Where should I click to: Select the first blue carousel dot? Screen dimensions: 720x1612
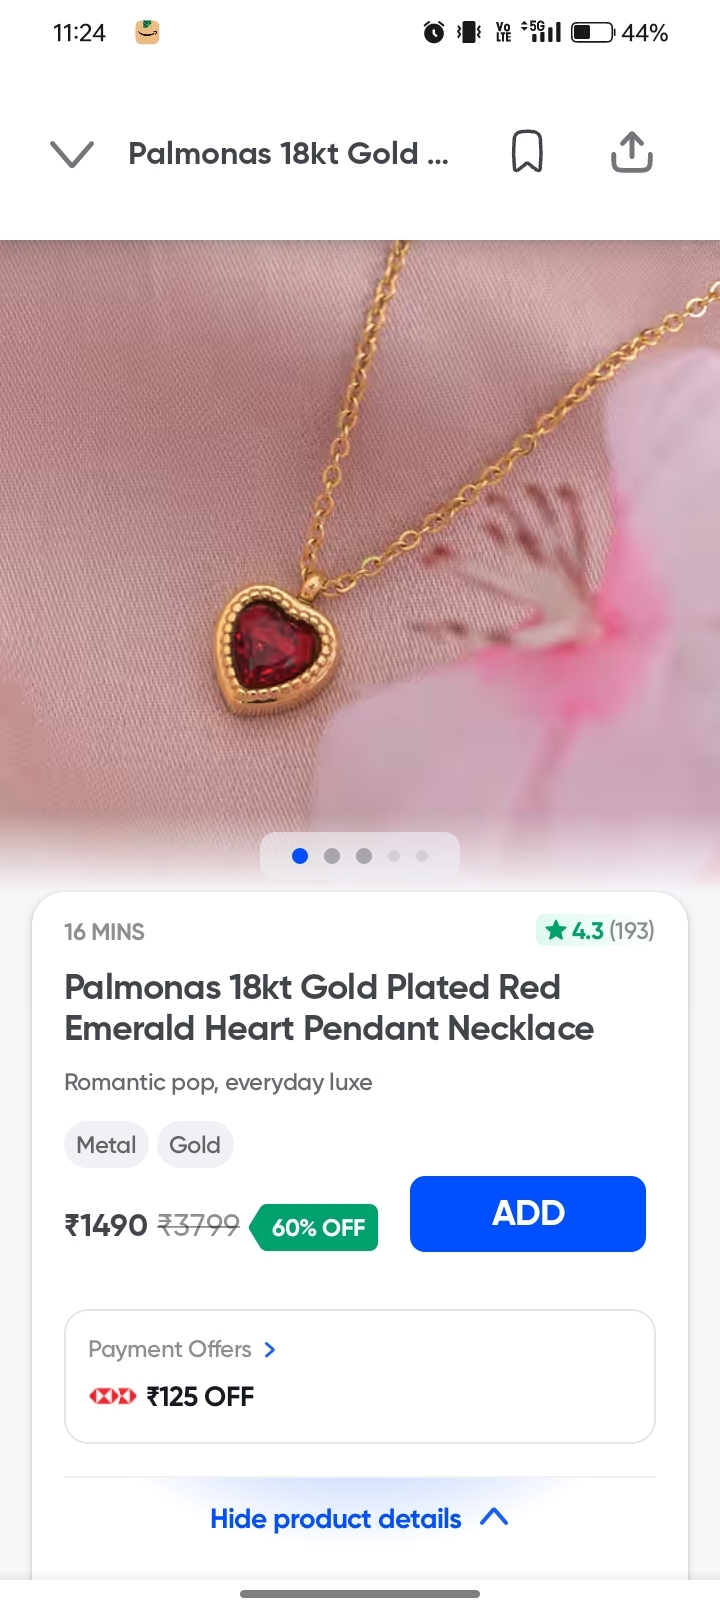(300, 856)
